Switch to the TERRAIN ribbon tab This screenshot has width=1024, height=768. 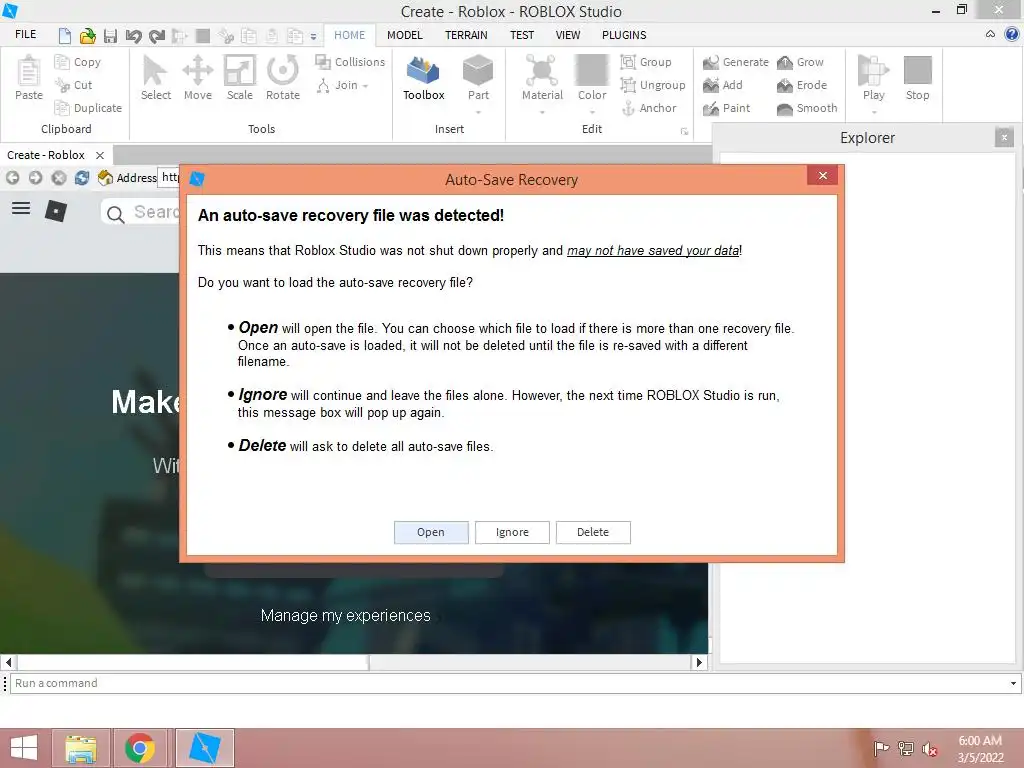pyautogui.click(x=466, y=35)
